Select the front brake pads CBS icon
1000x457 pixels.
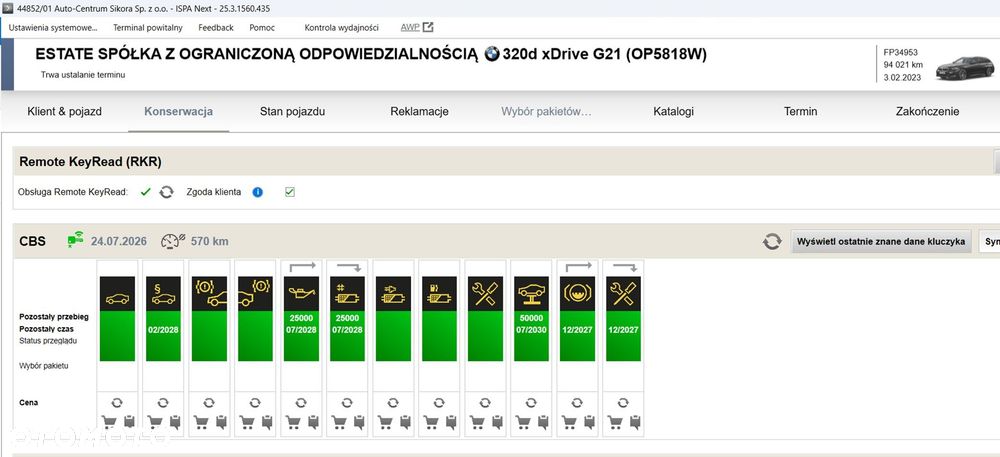coord(209,294)
